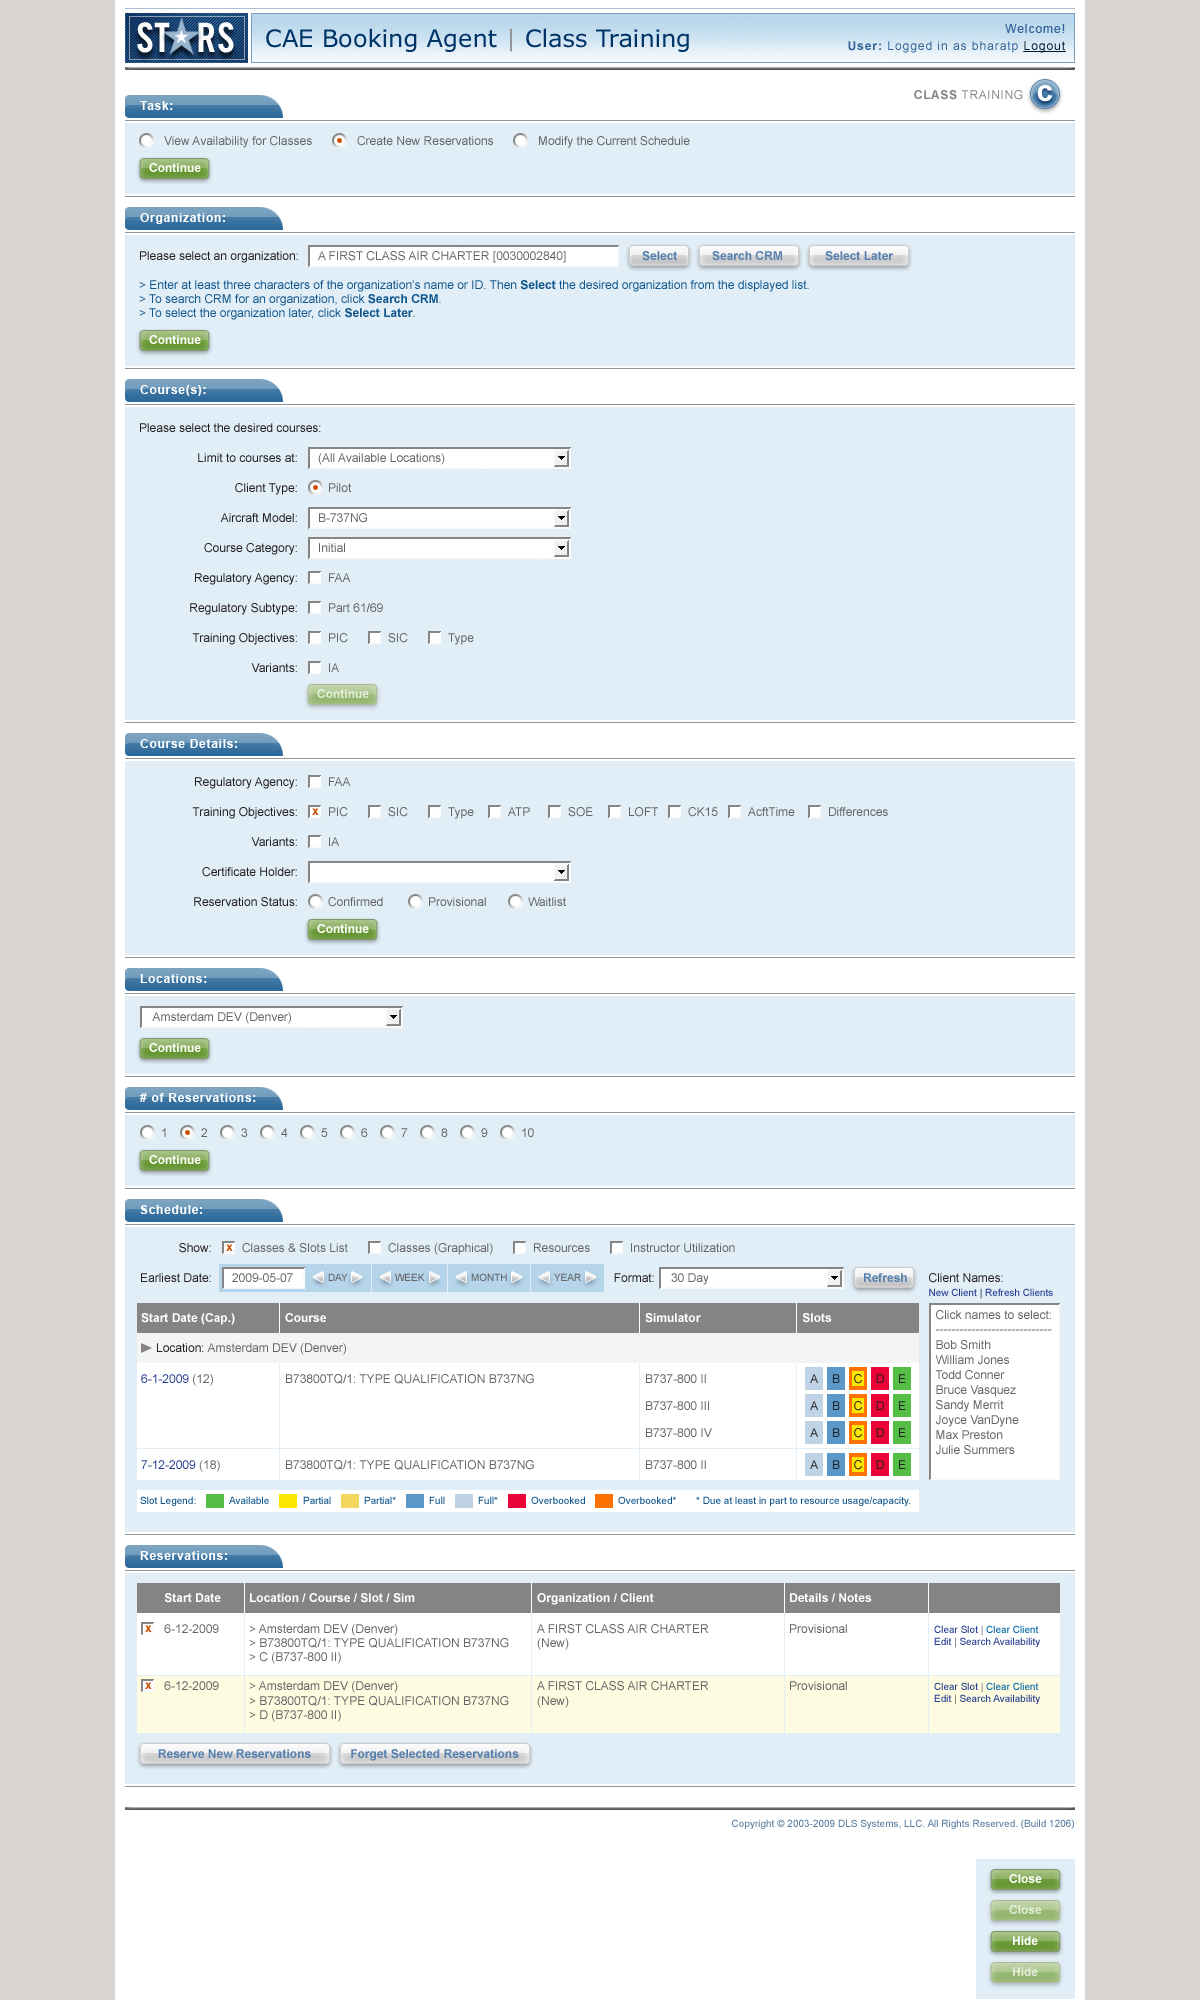Screen dimensions: 1200x2000
Task: Click the STARS logo
Action: point(186,39)
